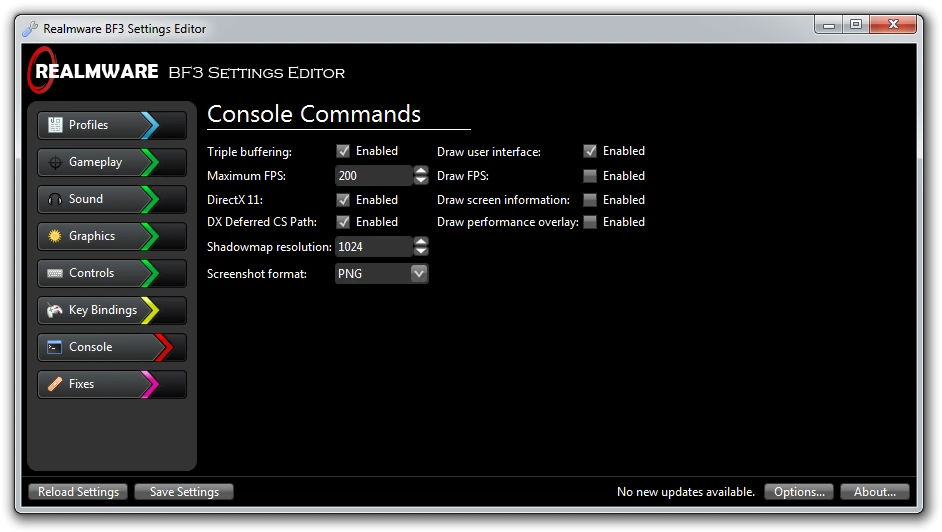Click the Console Commands heading
This screenshot has height=532, width=942.
click(314, 114)
